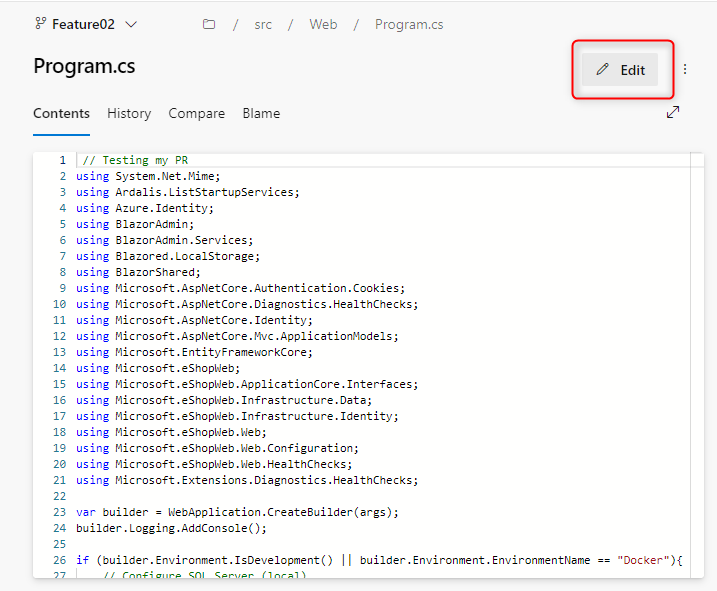The height and width of the screenshot is (591, 717).
Task: Open the more options vertical ellipsis
Action: [x=685, y=70]
